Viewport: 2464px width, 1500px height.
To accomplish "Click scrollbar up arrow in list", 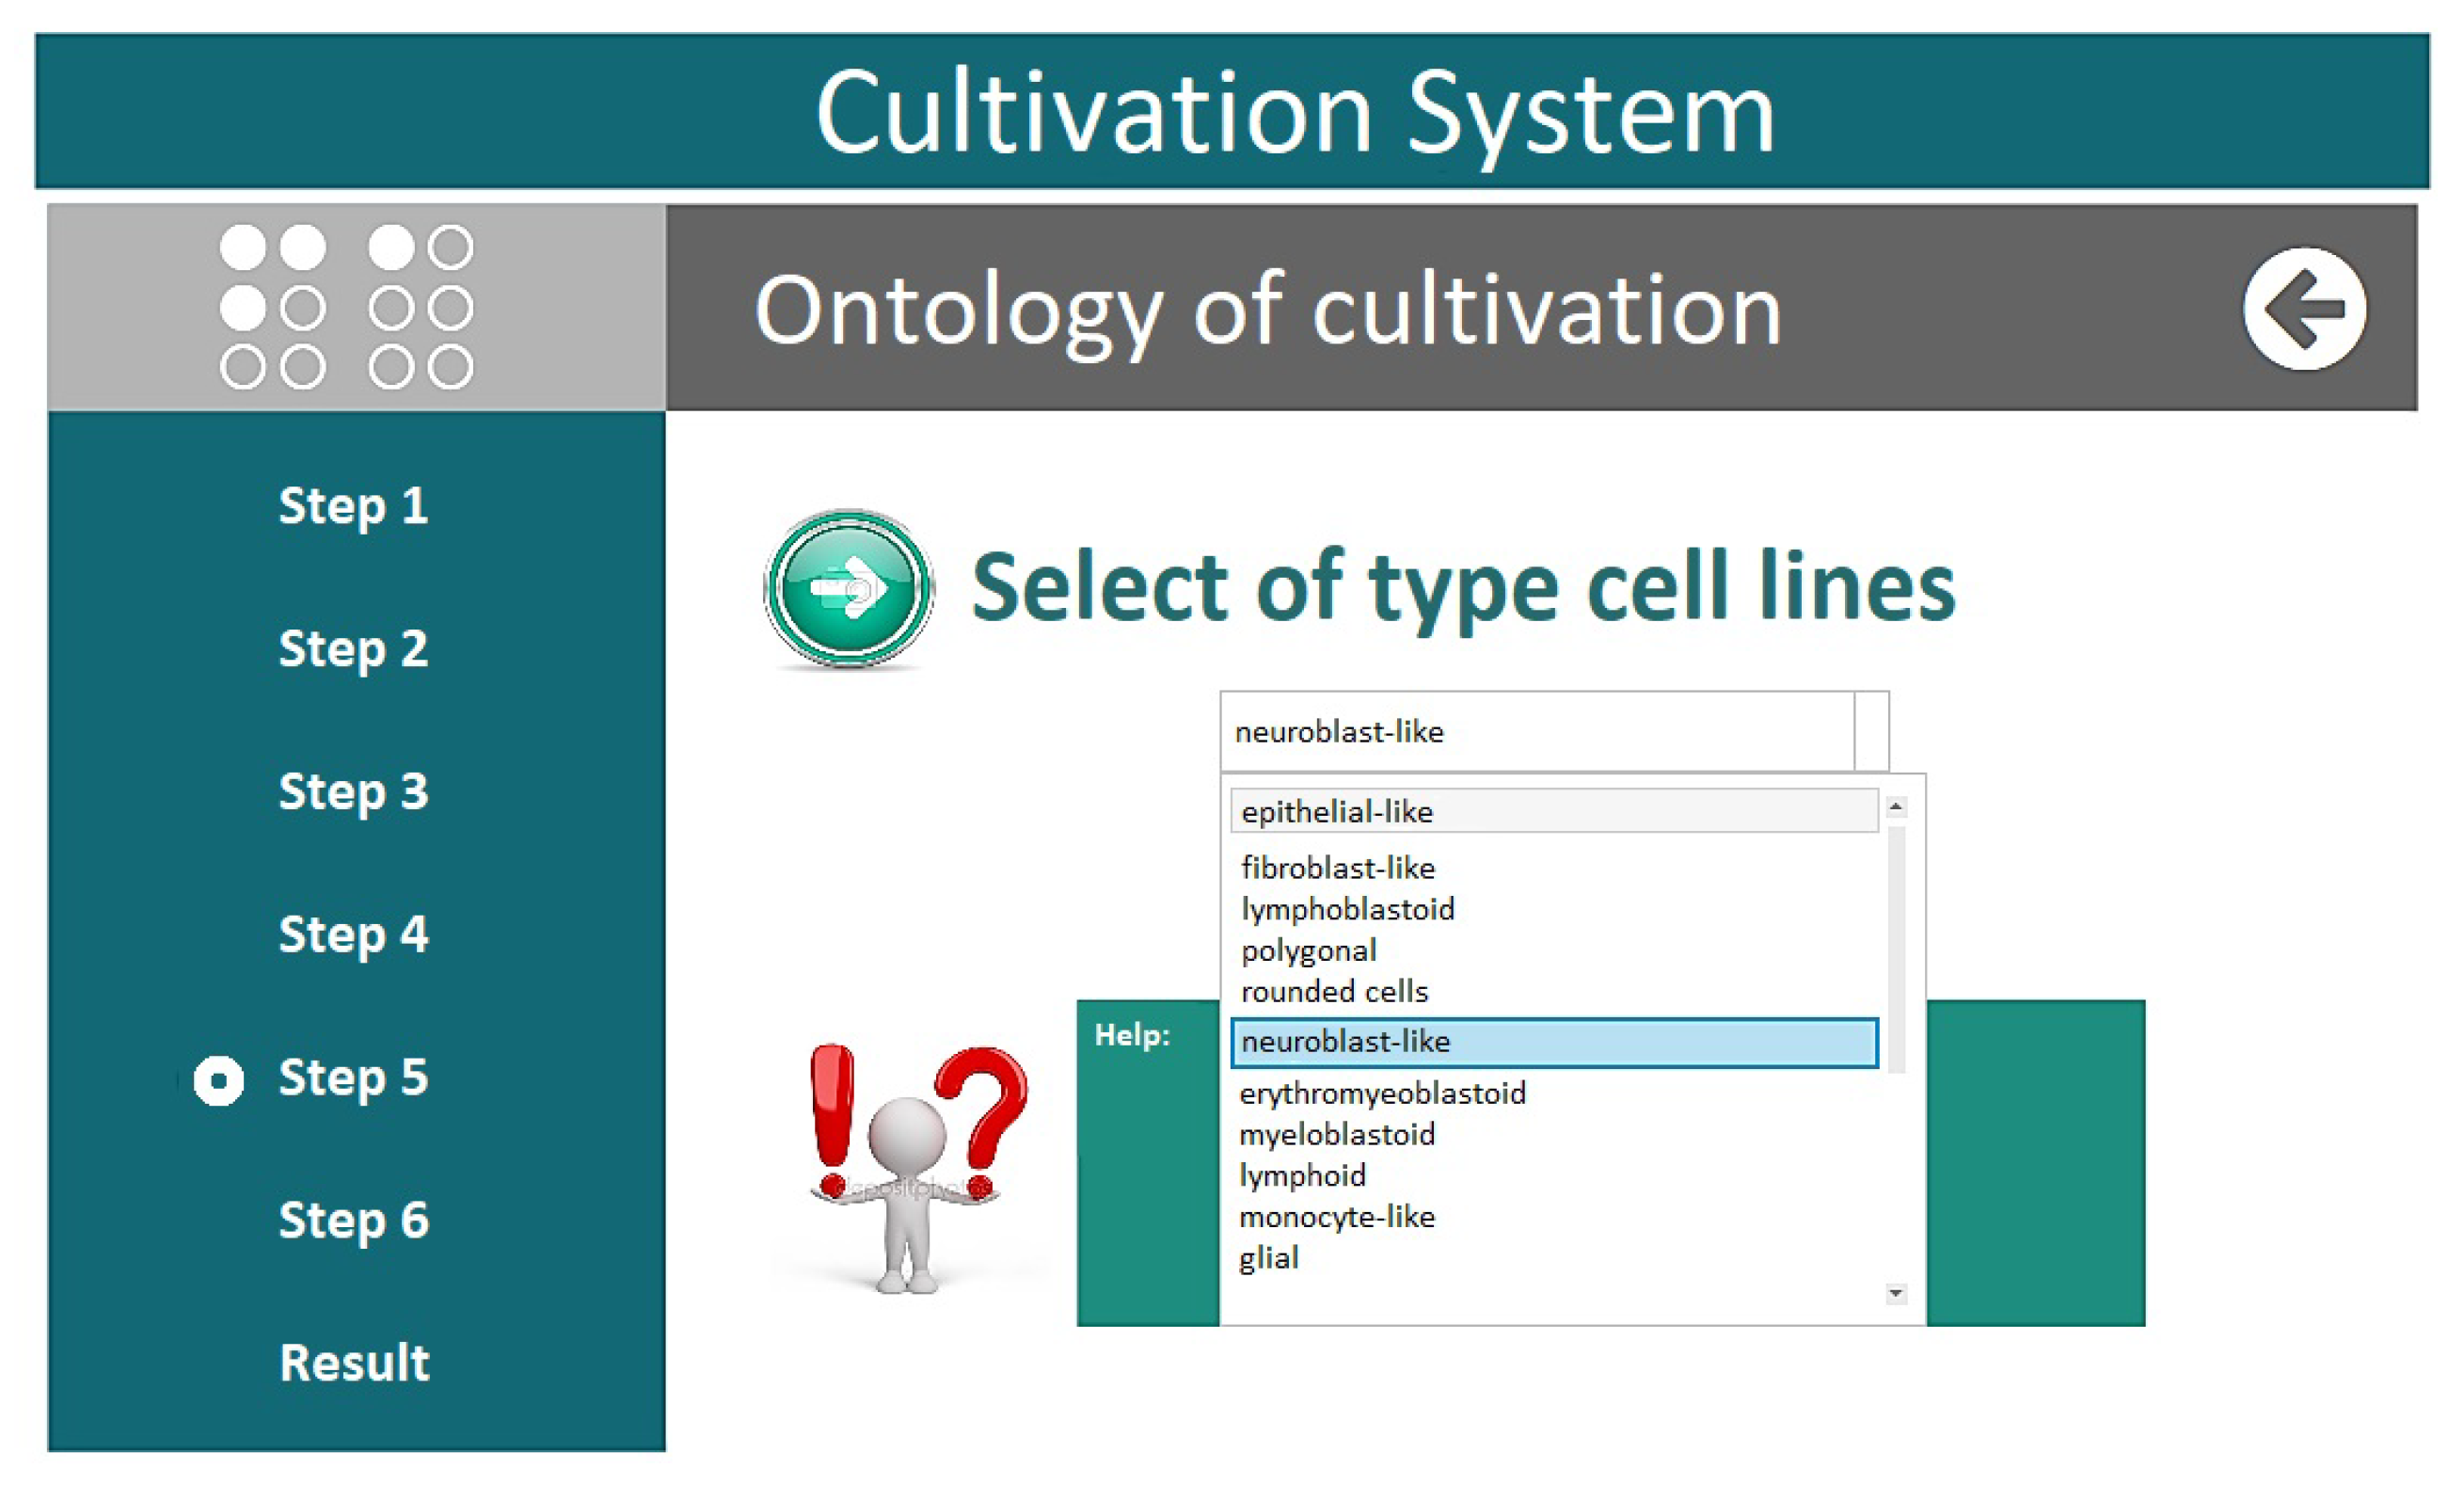I will [1895, 806].
